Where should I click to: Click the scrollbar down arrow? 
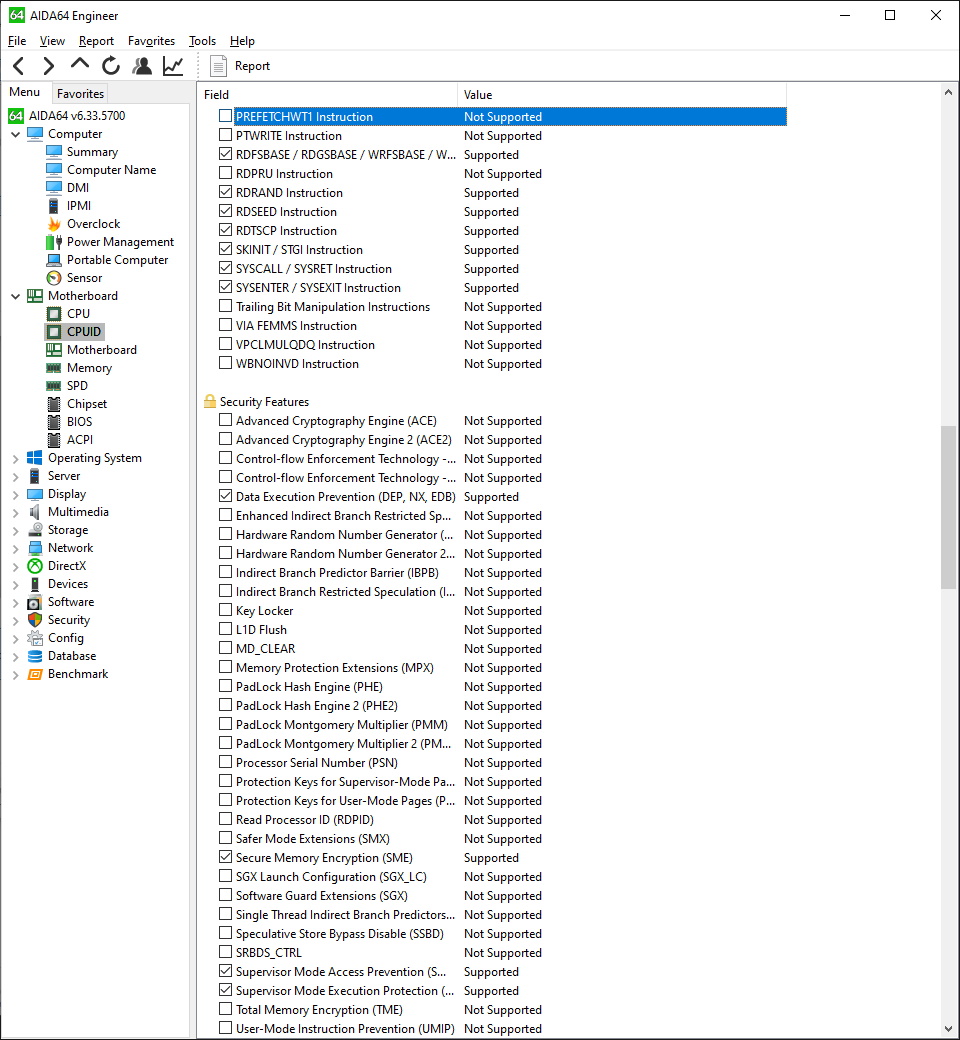click(949, 1029)
